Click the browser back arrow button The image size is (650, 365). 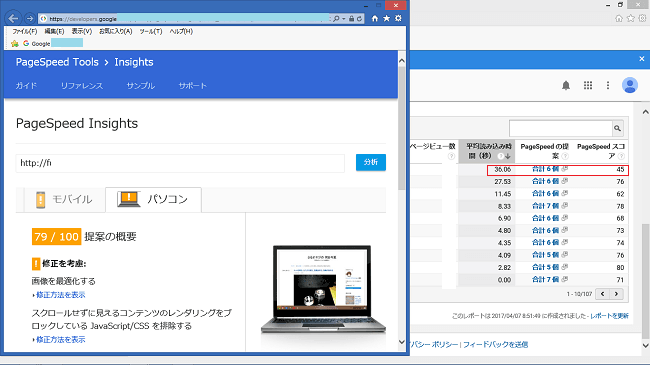coord(13,18)
